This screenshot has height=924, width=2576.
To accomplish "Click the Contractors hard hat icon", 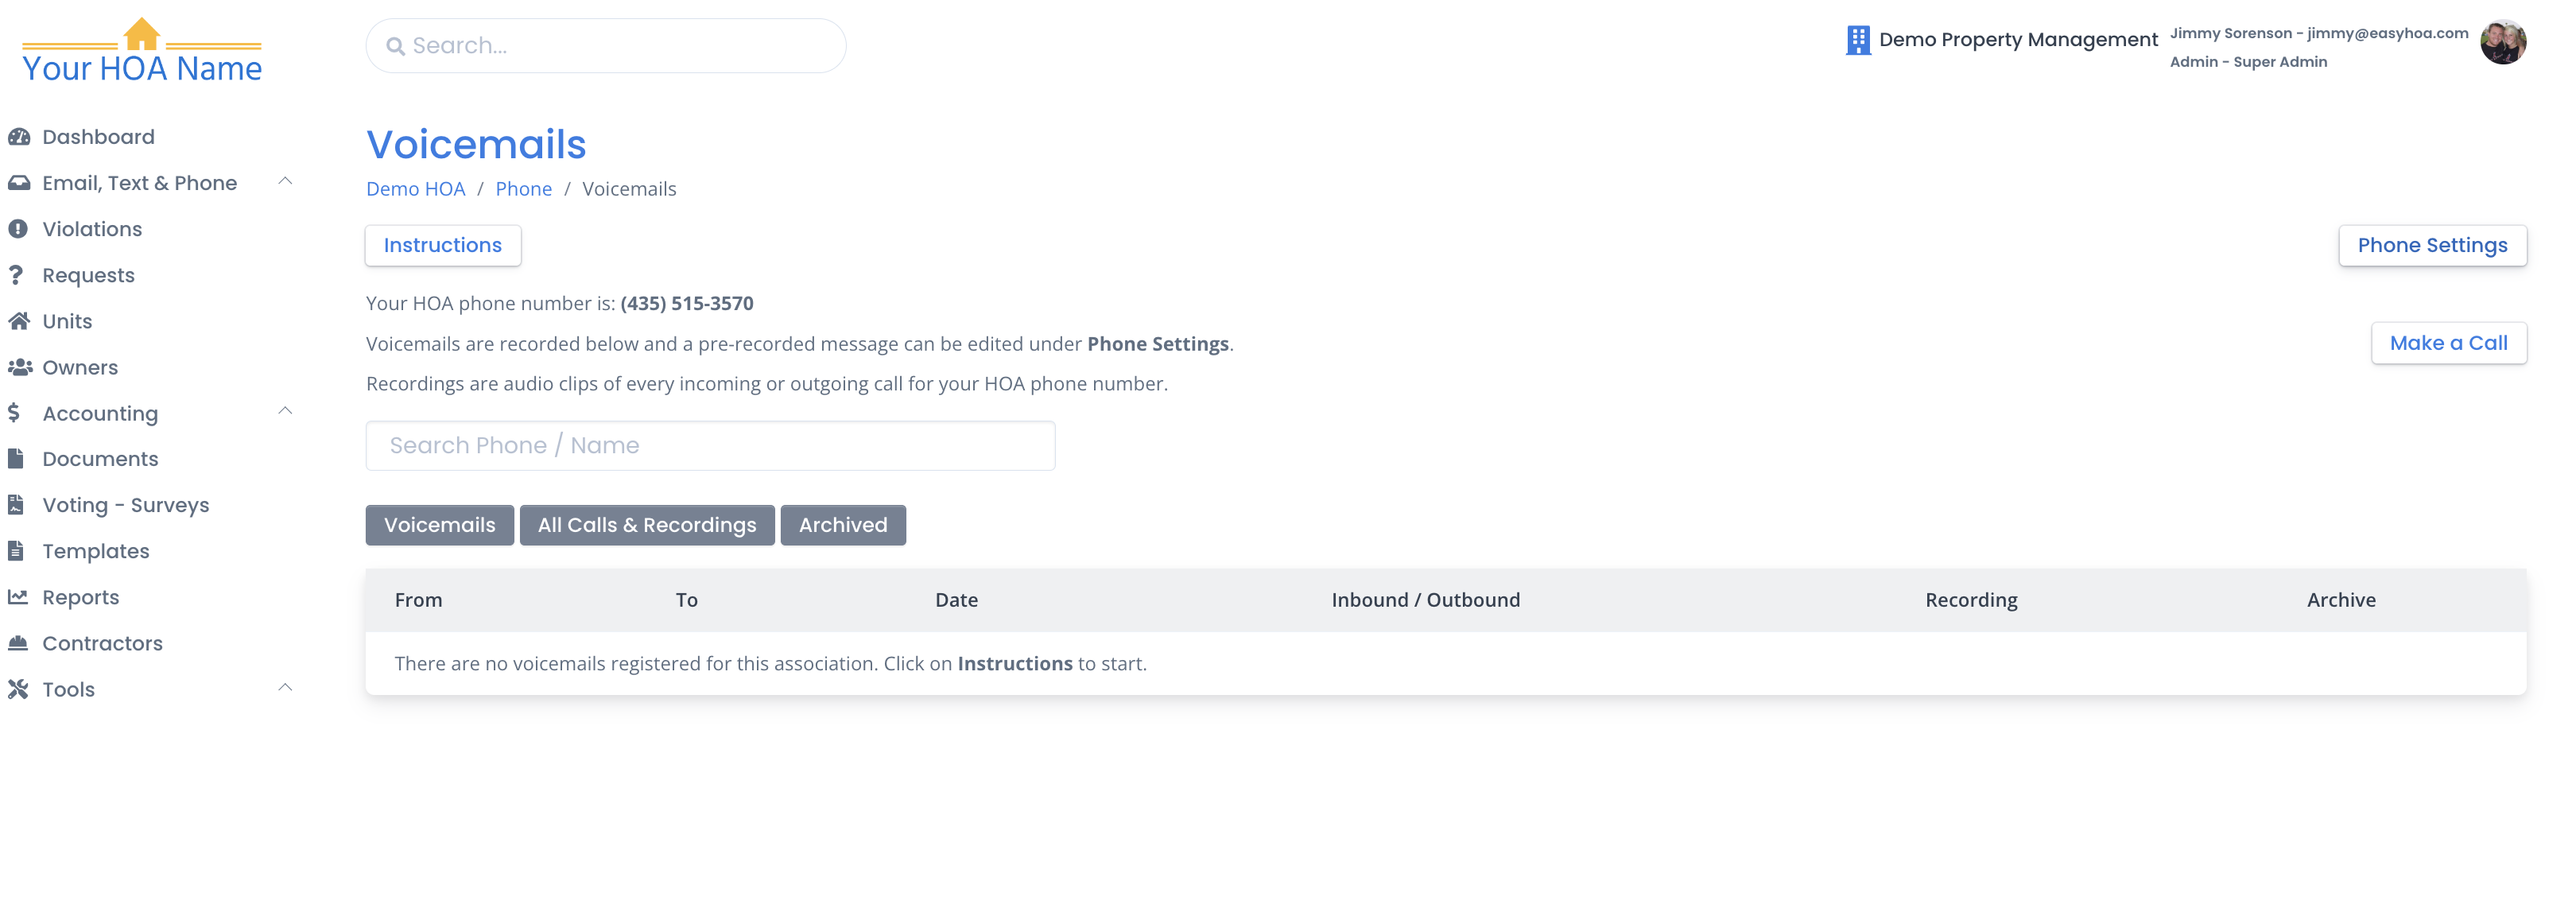I will click(18, 643).
